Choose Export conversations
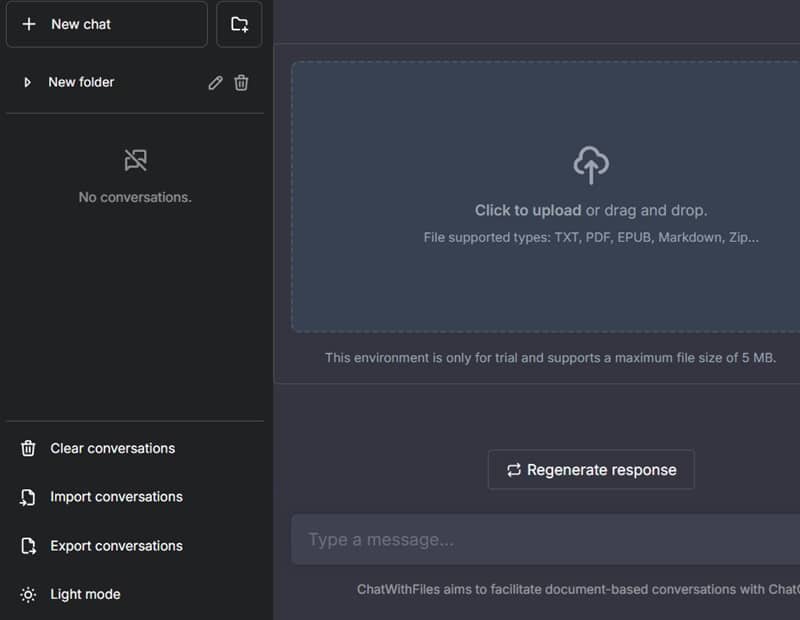Viewport: 800px width, 620px height. pos(135,546)
